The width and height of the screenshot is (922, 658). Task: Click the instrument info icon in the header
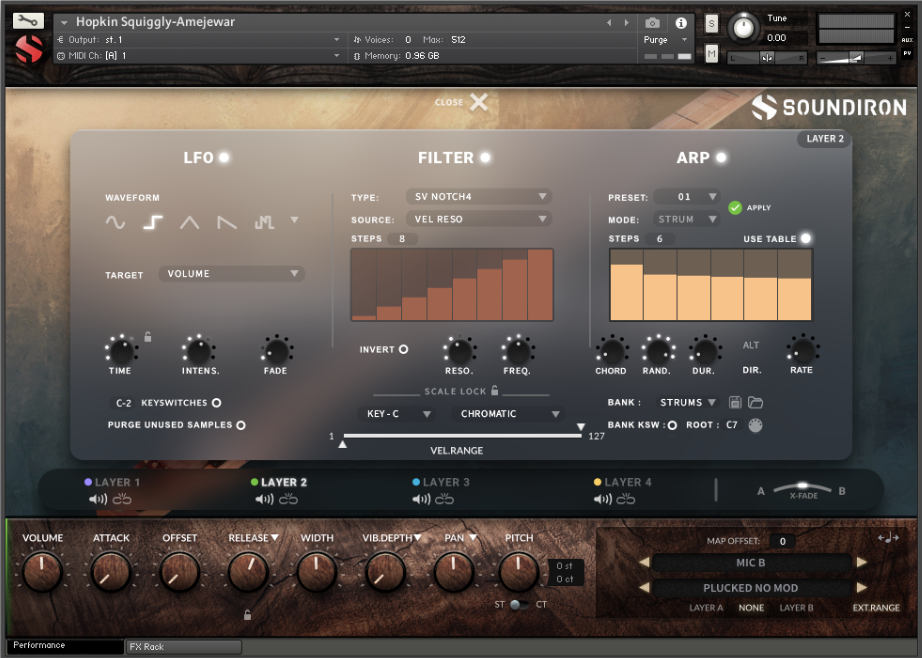[681, 23]
